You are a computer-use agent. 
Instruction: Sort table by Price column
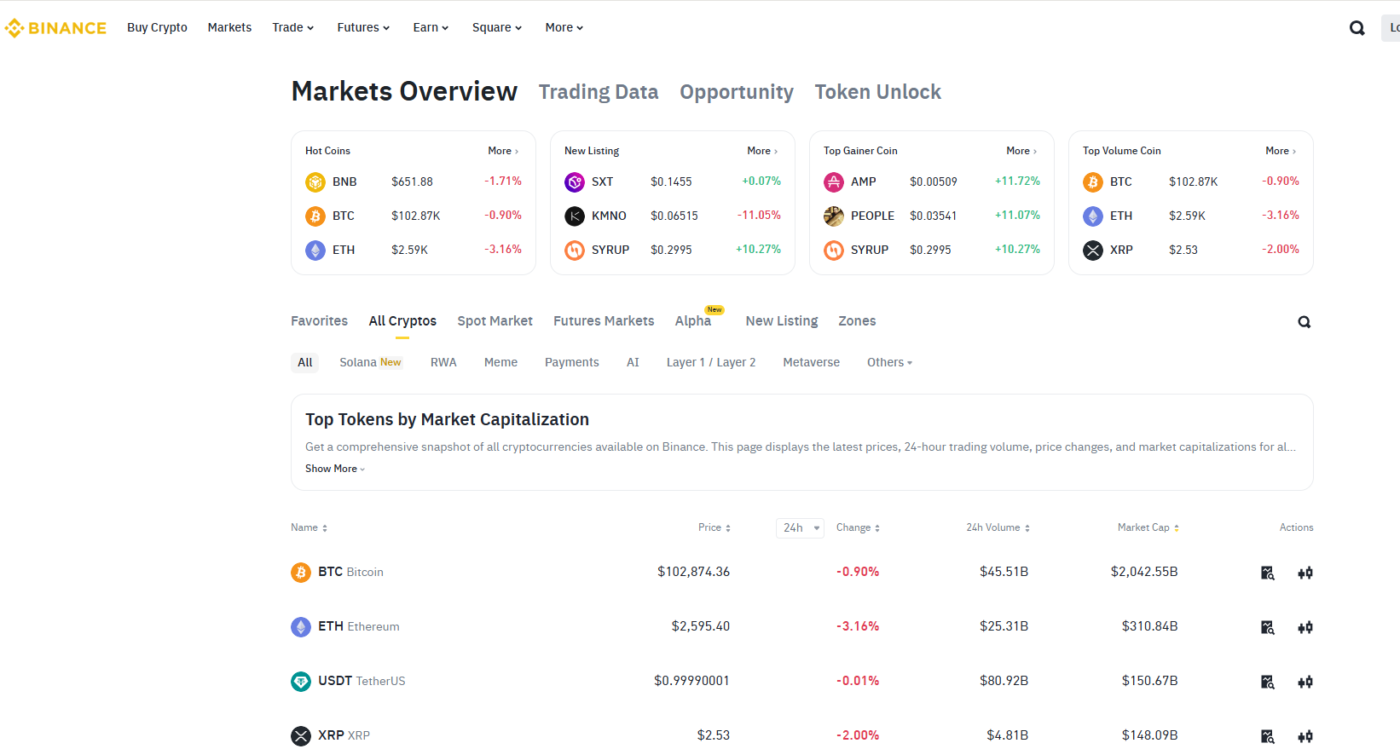[x=714, y=527]
